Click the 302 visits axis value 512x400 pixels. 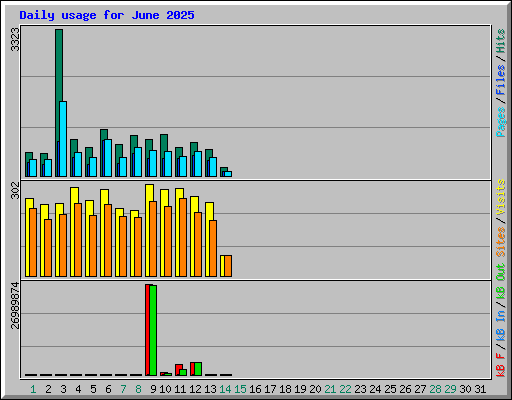(x=15, y=190)
